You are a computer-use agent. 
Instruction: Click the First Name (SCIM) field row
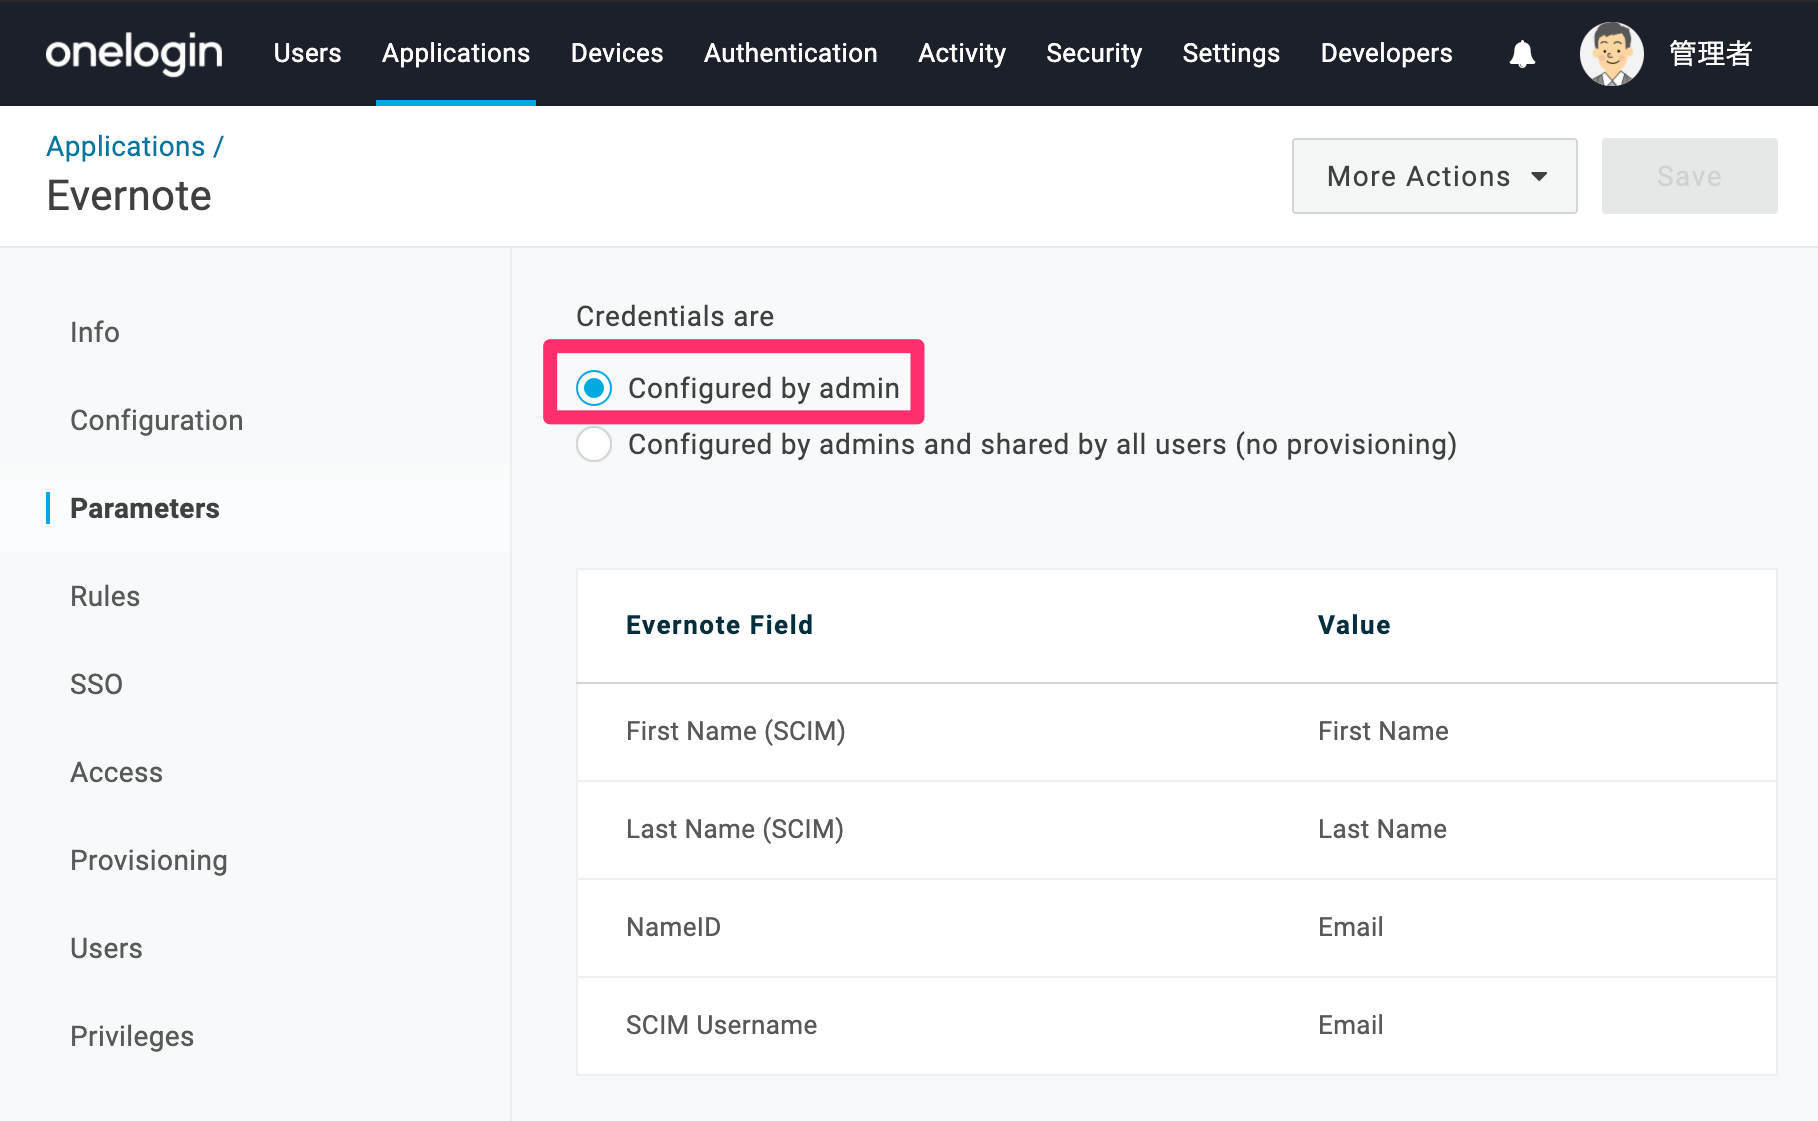point(1176,732)
